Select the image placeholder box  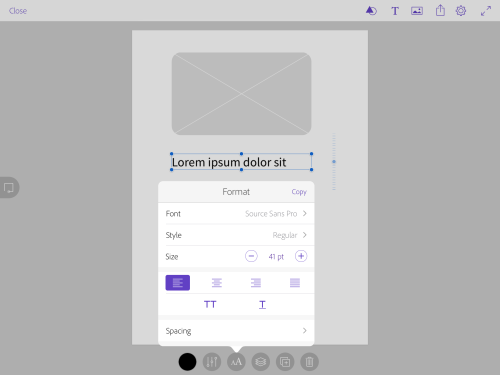point(241,94)
